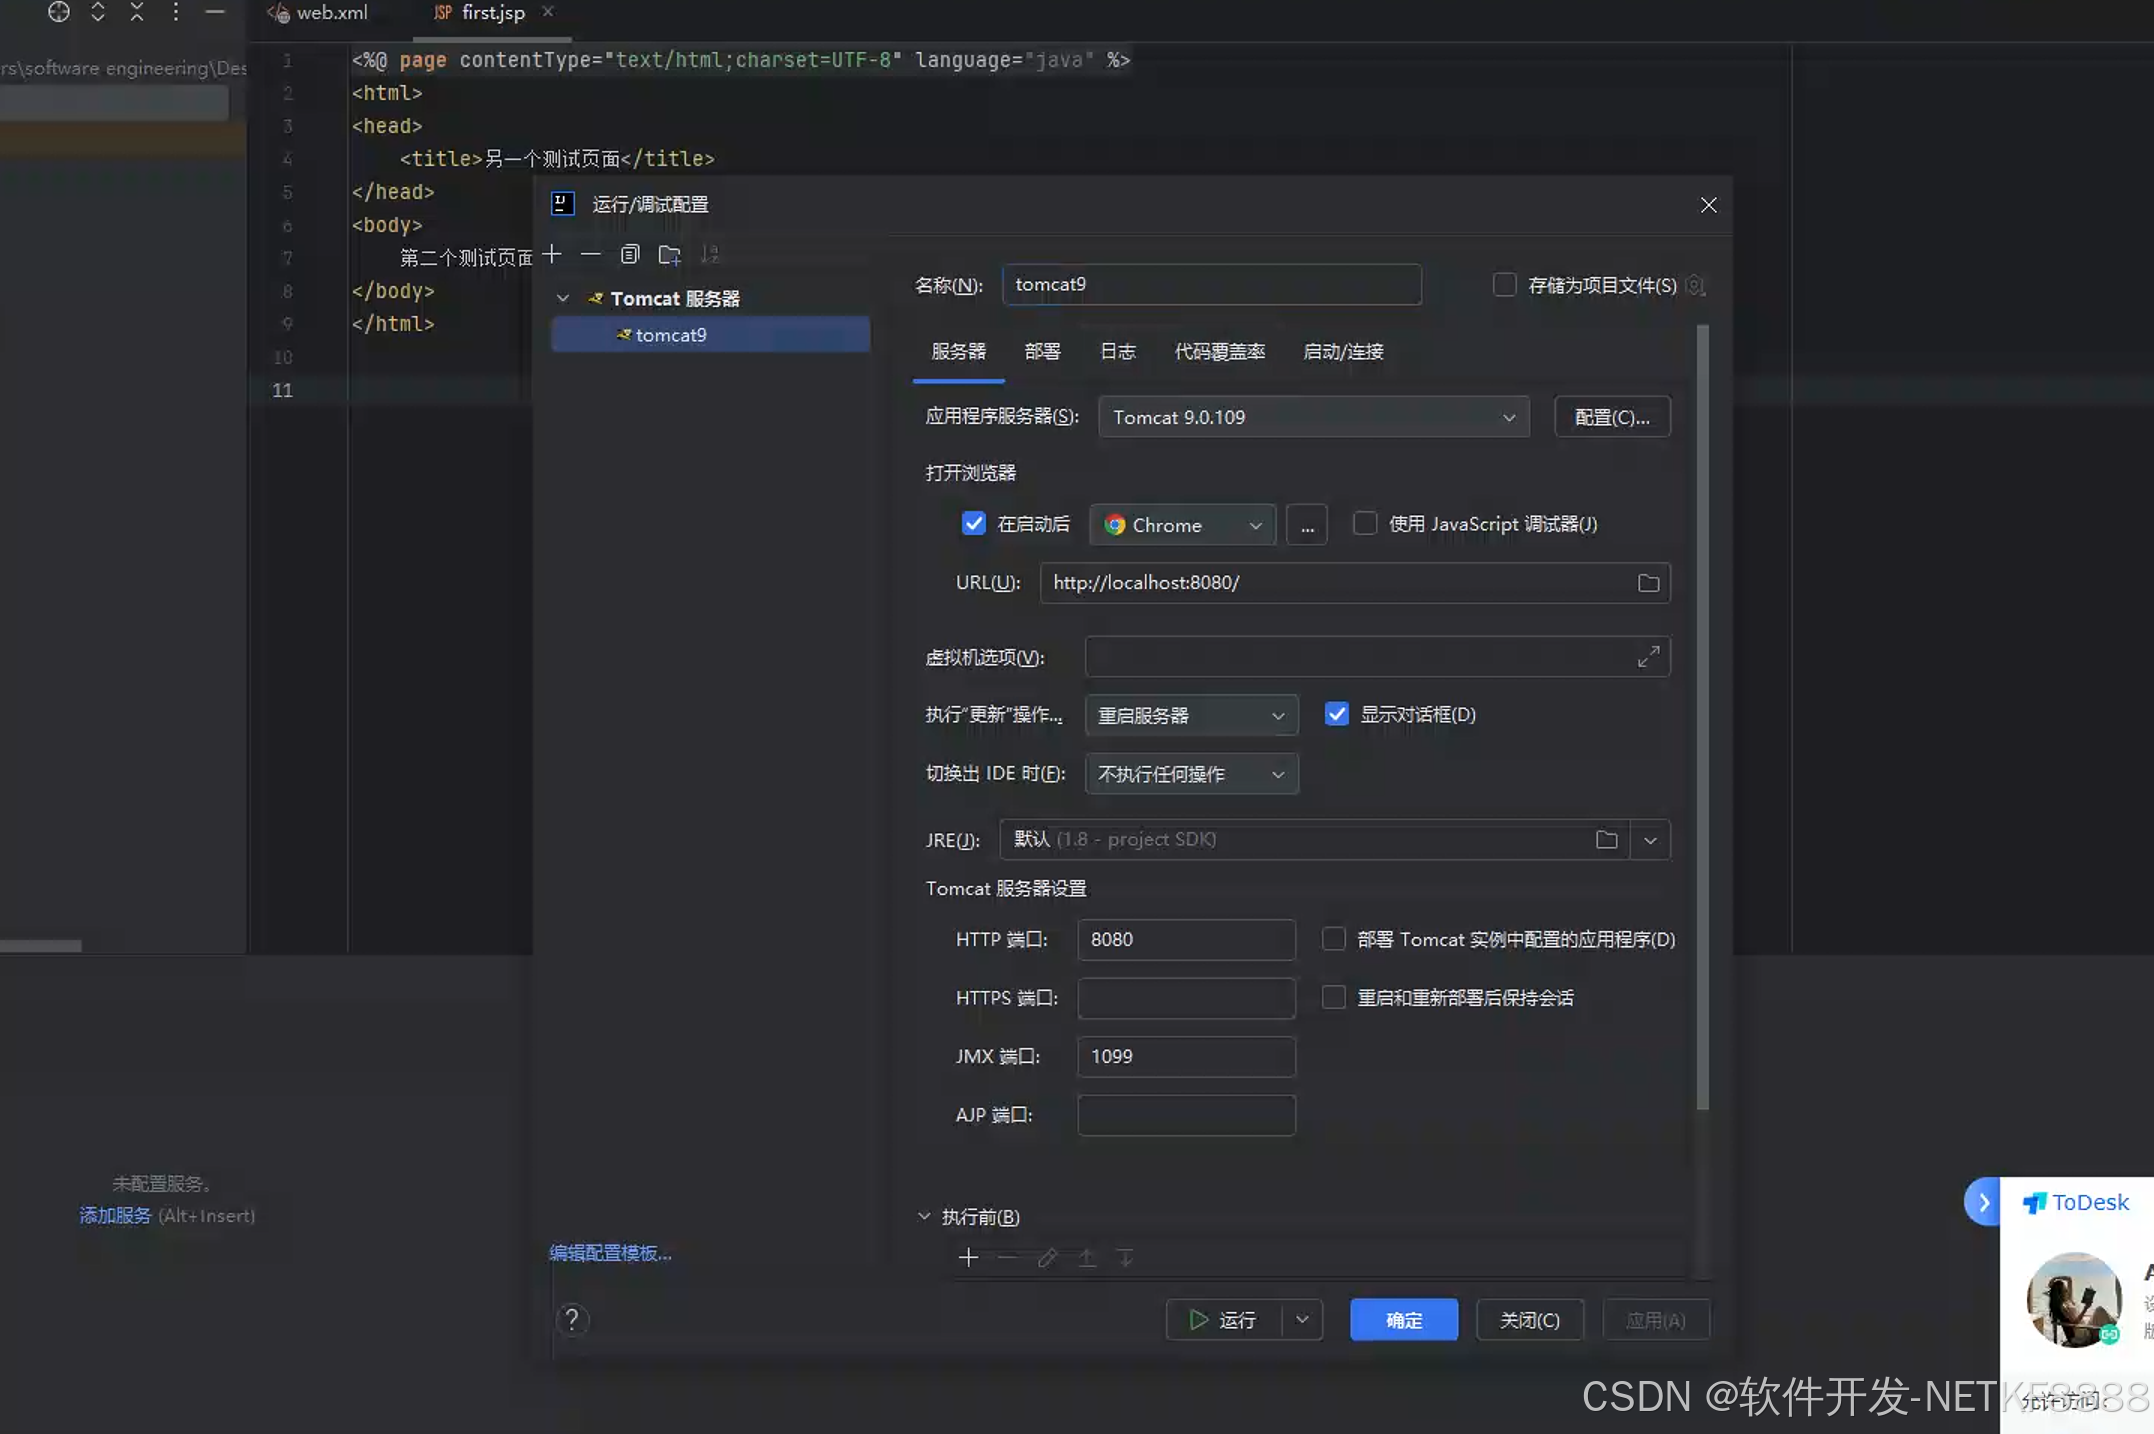
Task: Add new run configuration with plus icon
Action: [552, 255]
